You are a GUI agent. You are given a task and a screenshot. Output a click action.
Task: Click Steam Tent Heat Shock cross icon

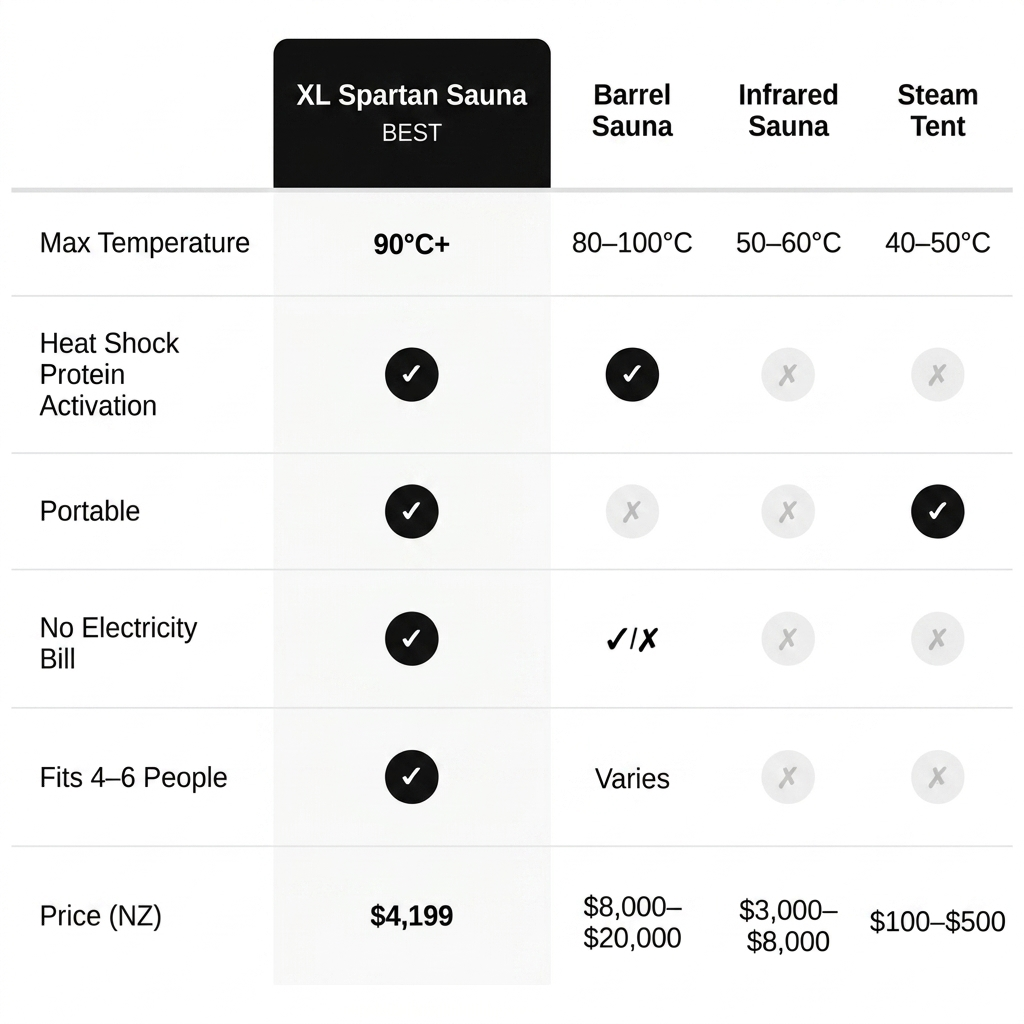click(937, 374)
